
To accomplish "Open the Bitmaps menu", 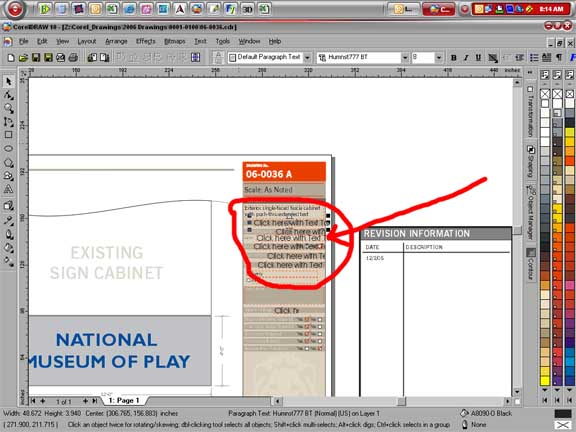I will click(x=174, y=41).
